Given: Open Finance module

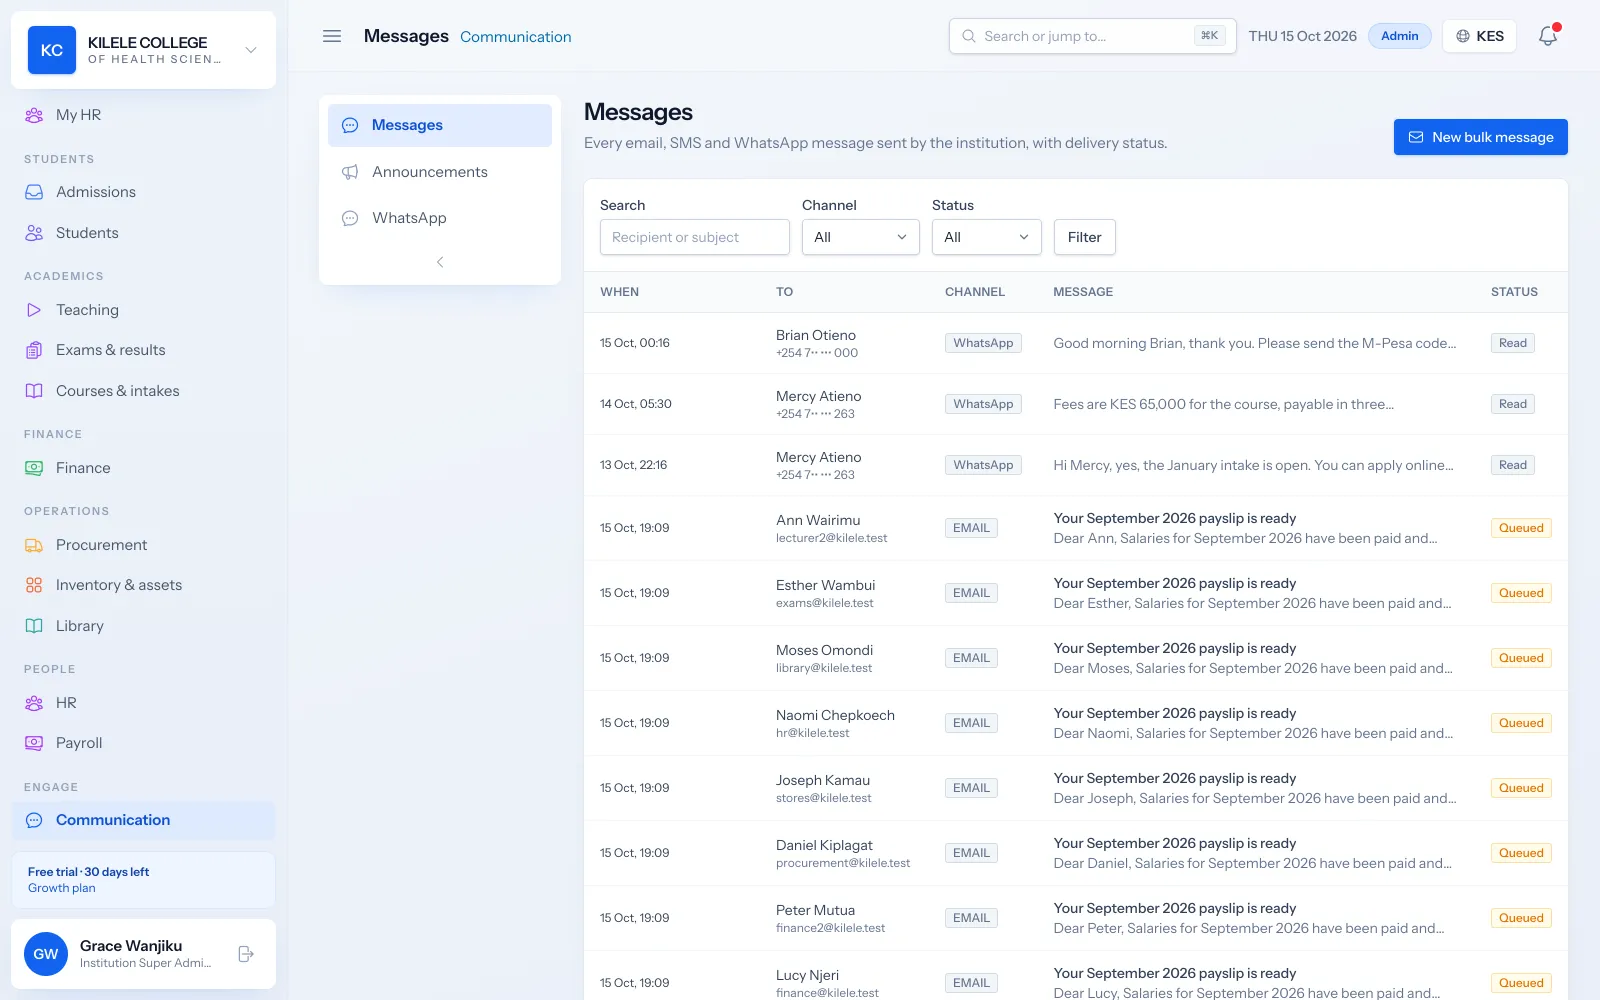Looking at the screenshot, I should click(x=143, y=468).
